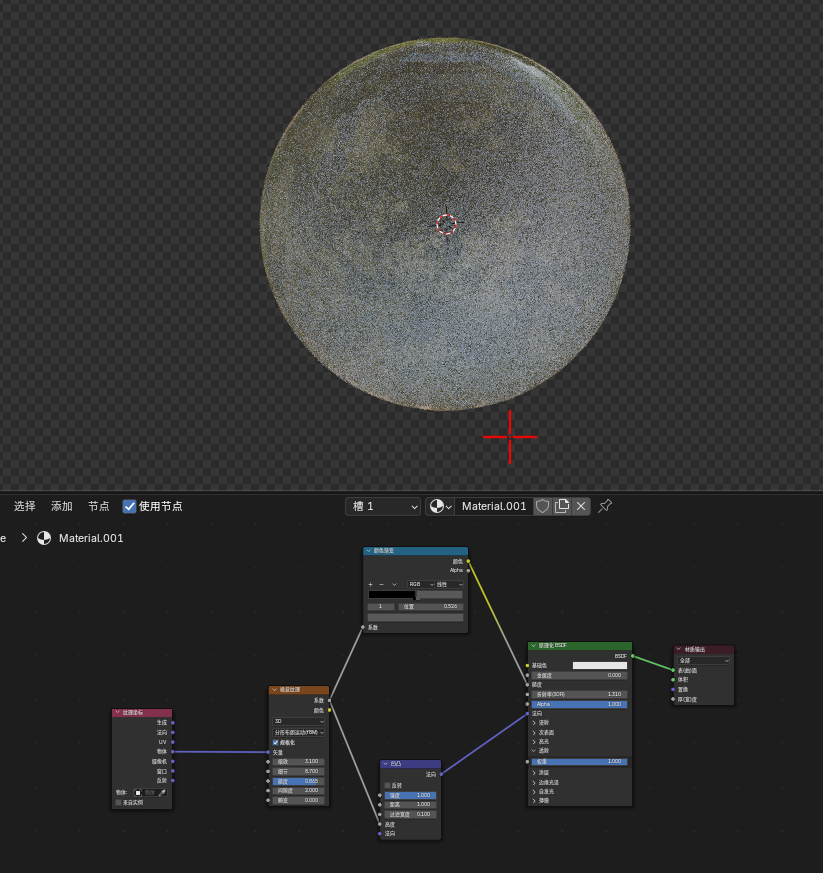Toggle normalize checkbox in the noise texture node
Screen dimensions: 823x873
[276, 743]
